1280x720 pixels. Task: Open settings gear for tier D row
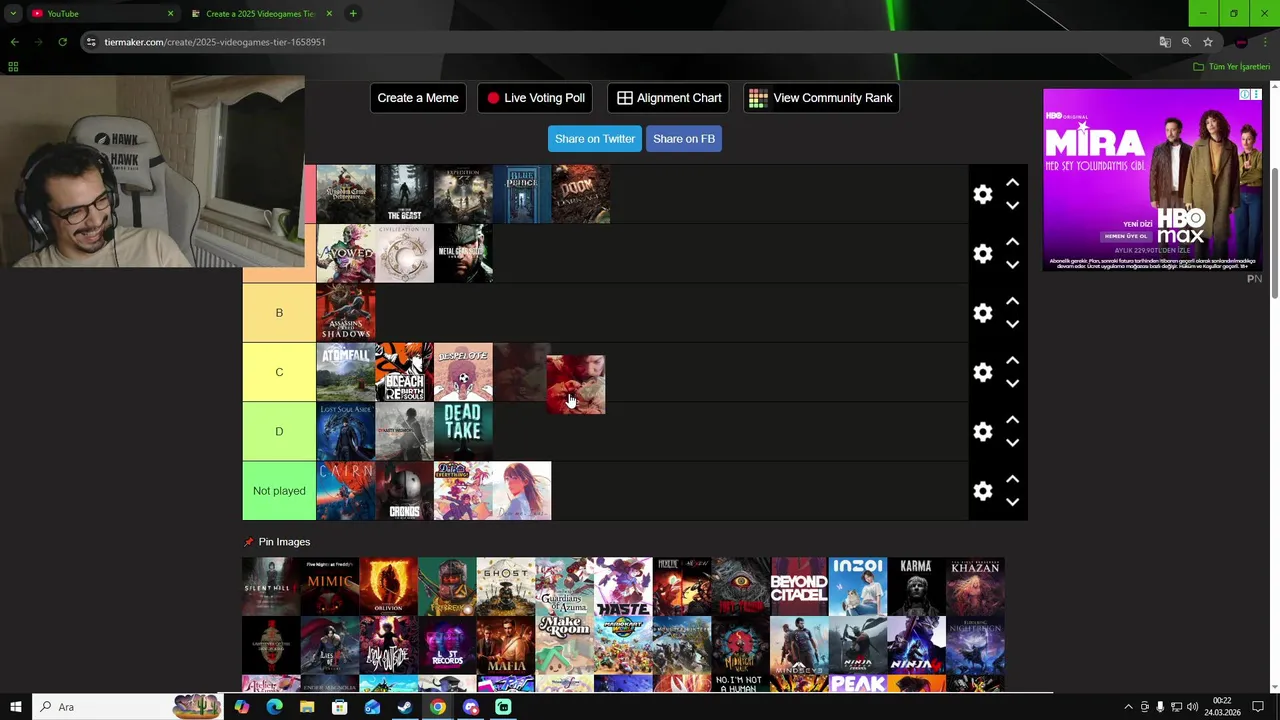point(983,431)
